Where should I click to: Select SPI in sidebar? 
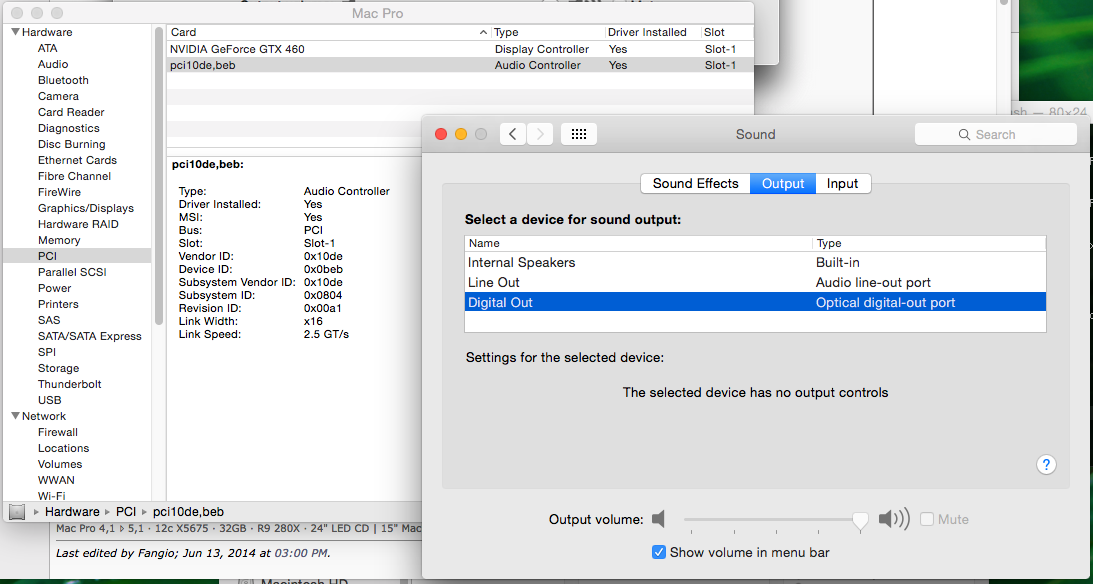47,353
